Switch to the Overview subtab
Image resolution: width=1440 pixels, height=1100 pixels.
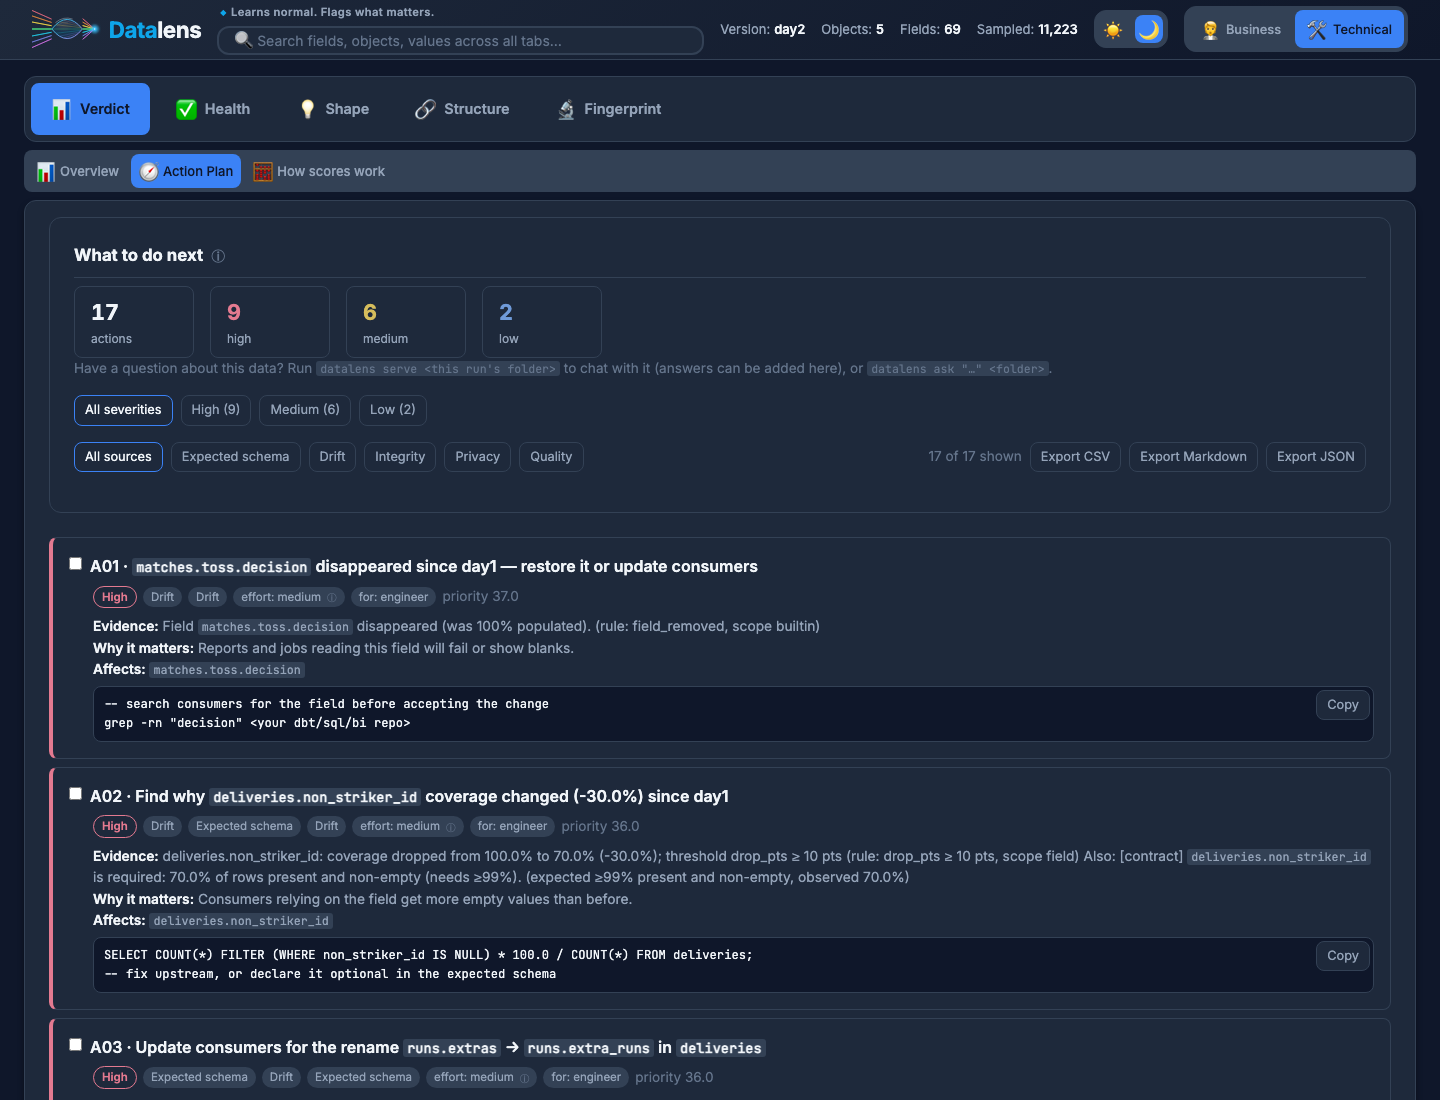coord(78,171)
